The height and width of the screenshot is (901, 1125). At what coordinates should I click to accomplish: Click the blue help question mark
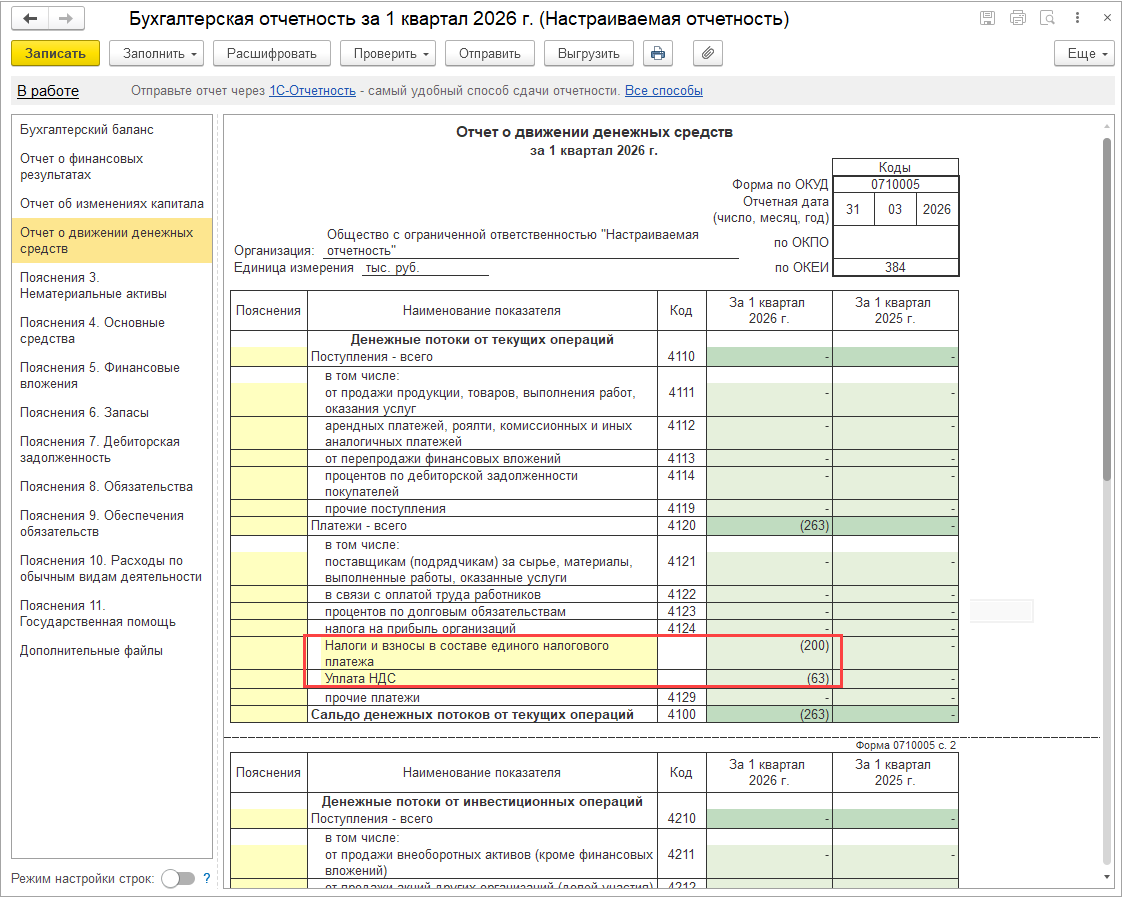click(207, 878)
